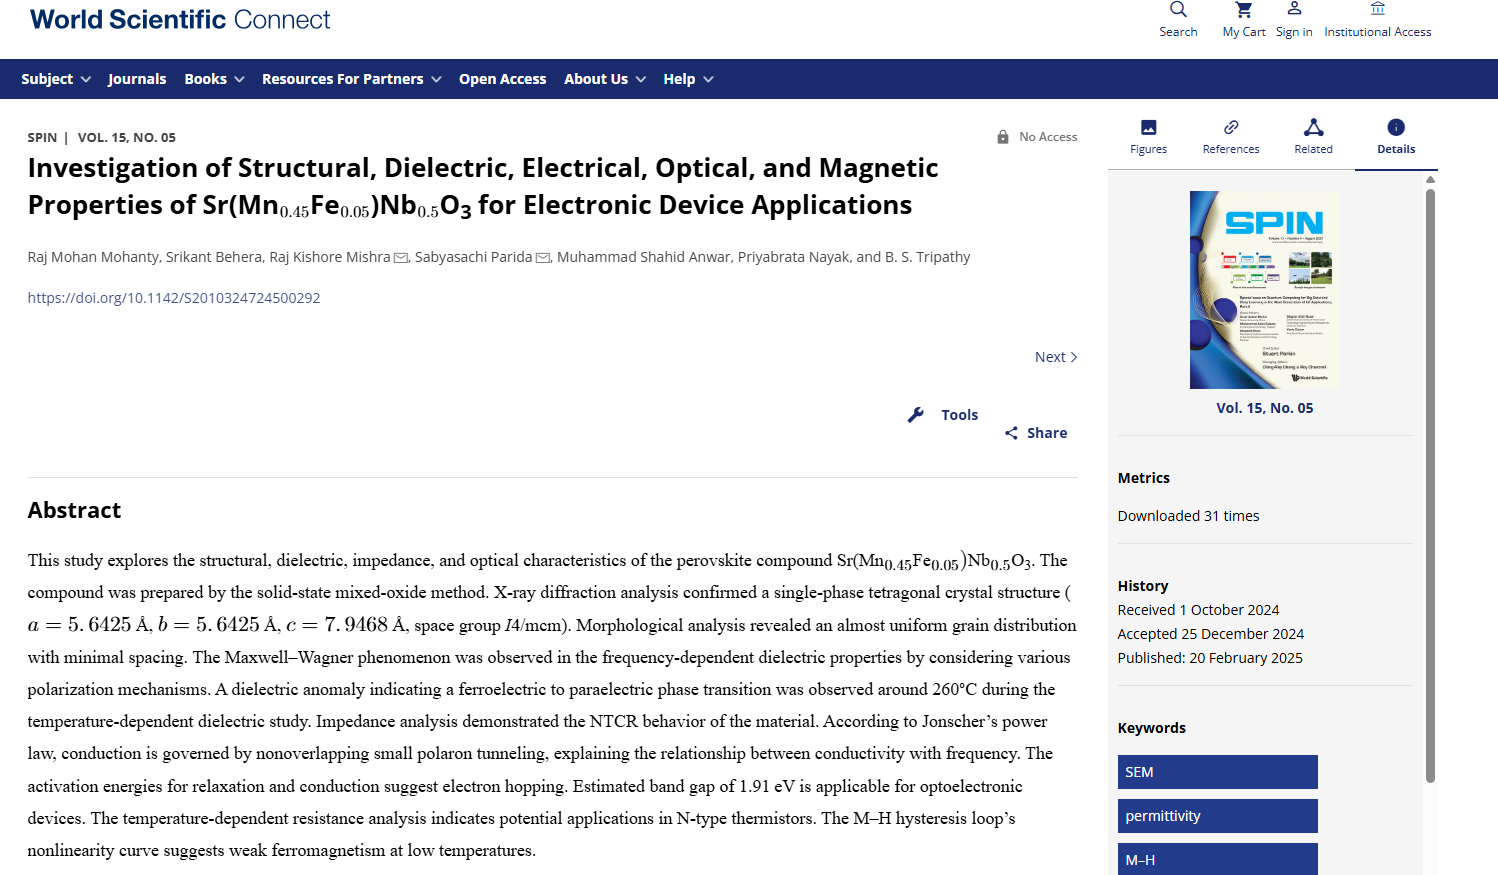Open the article DOI link

click(x=174, y=298)
